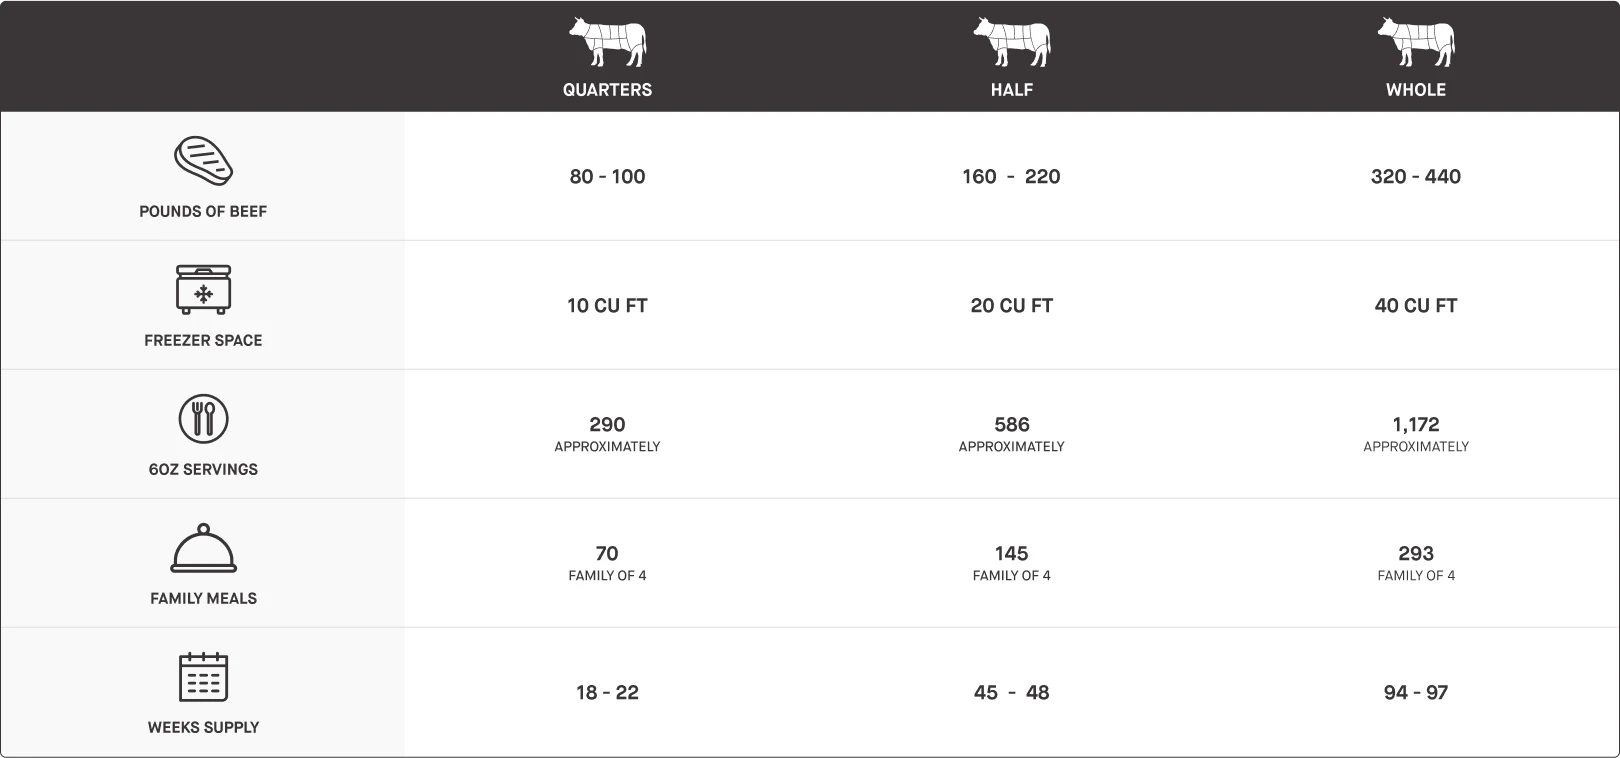Click the cow icon above Half
This screenshot has width=1620, height=758.
coord(1011,42)
